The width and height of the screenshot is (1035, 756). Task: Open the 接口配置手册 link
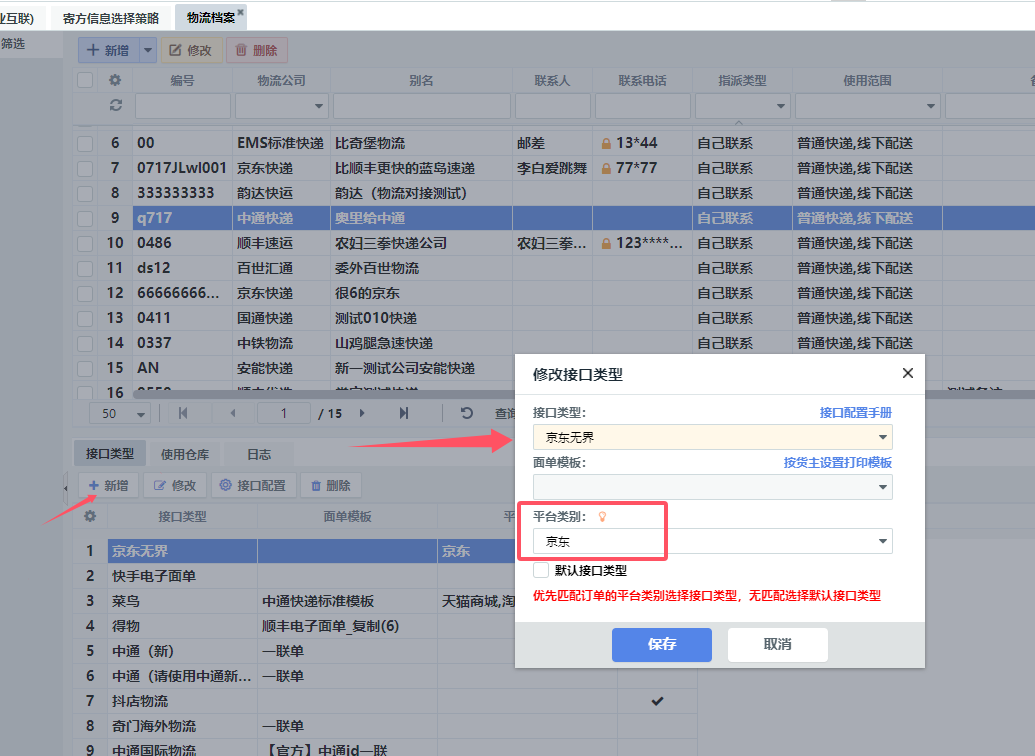855,412
